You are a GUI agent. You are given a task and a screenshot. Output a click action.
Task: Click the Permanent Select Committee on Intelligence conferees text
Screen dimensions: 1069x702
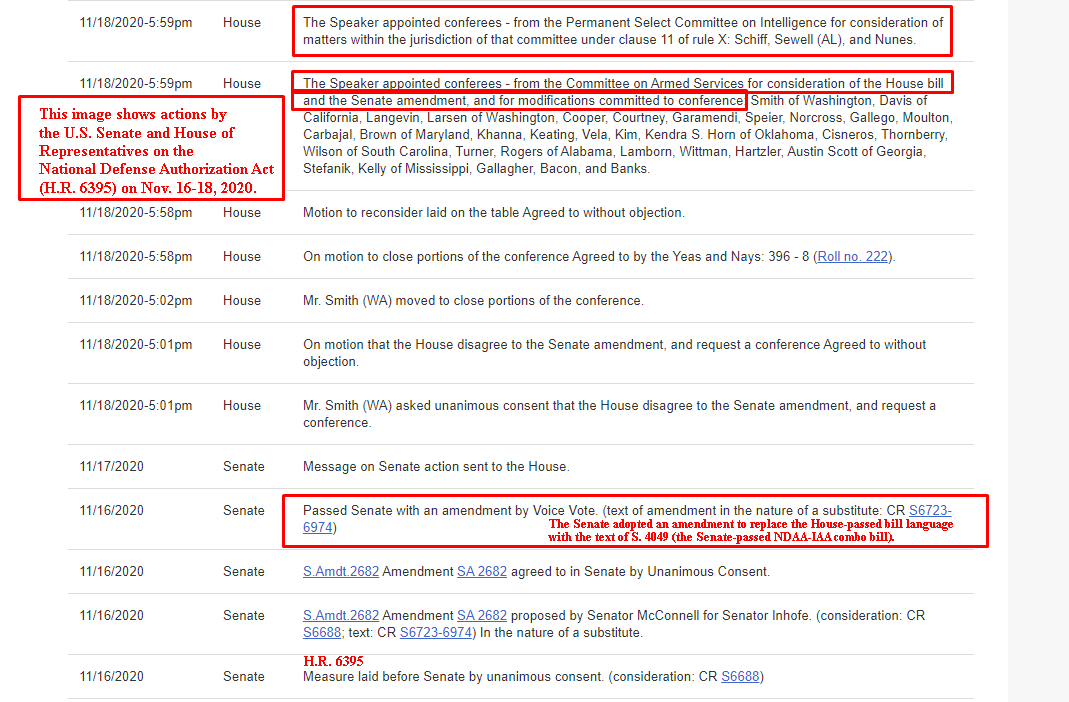[623, 31]
